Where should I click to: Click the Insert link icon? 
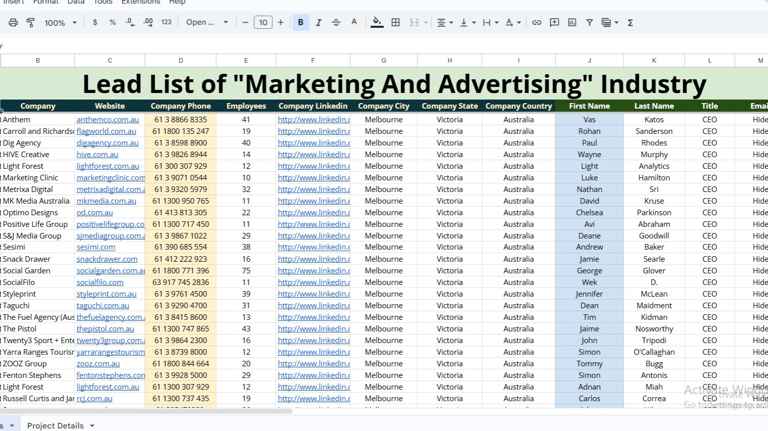tap(536, 22)
